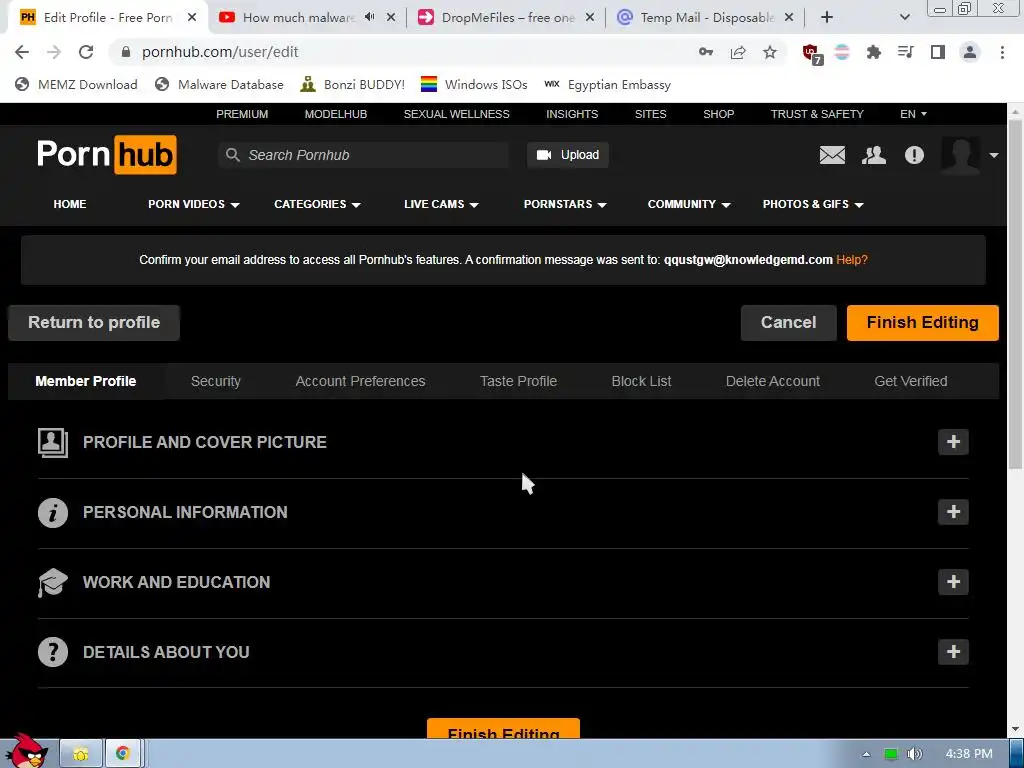This screenshot has height=768, width=1024.
Task: Toggle the browser side panel icon
Action: point(937,52)
